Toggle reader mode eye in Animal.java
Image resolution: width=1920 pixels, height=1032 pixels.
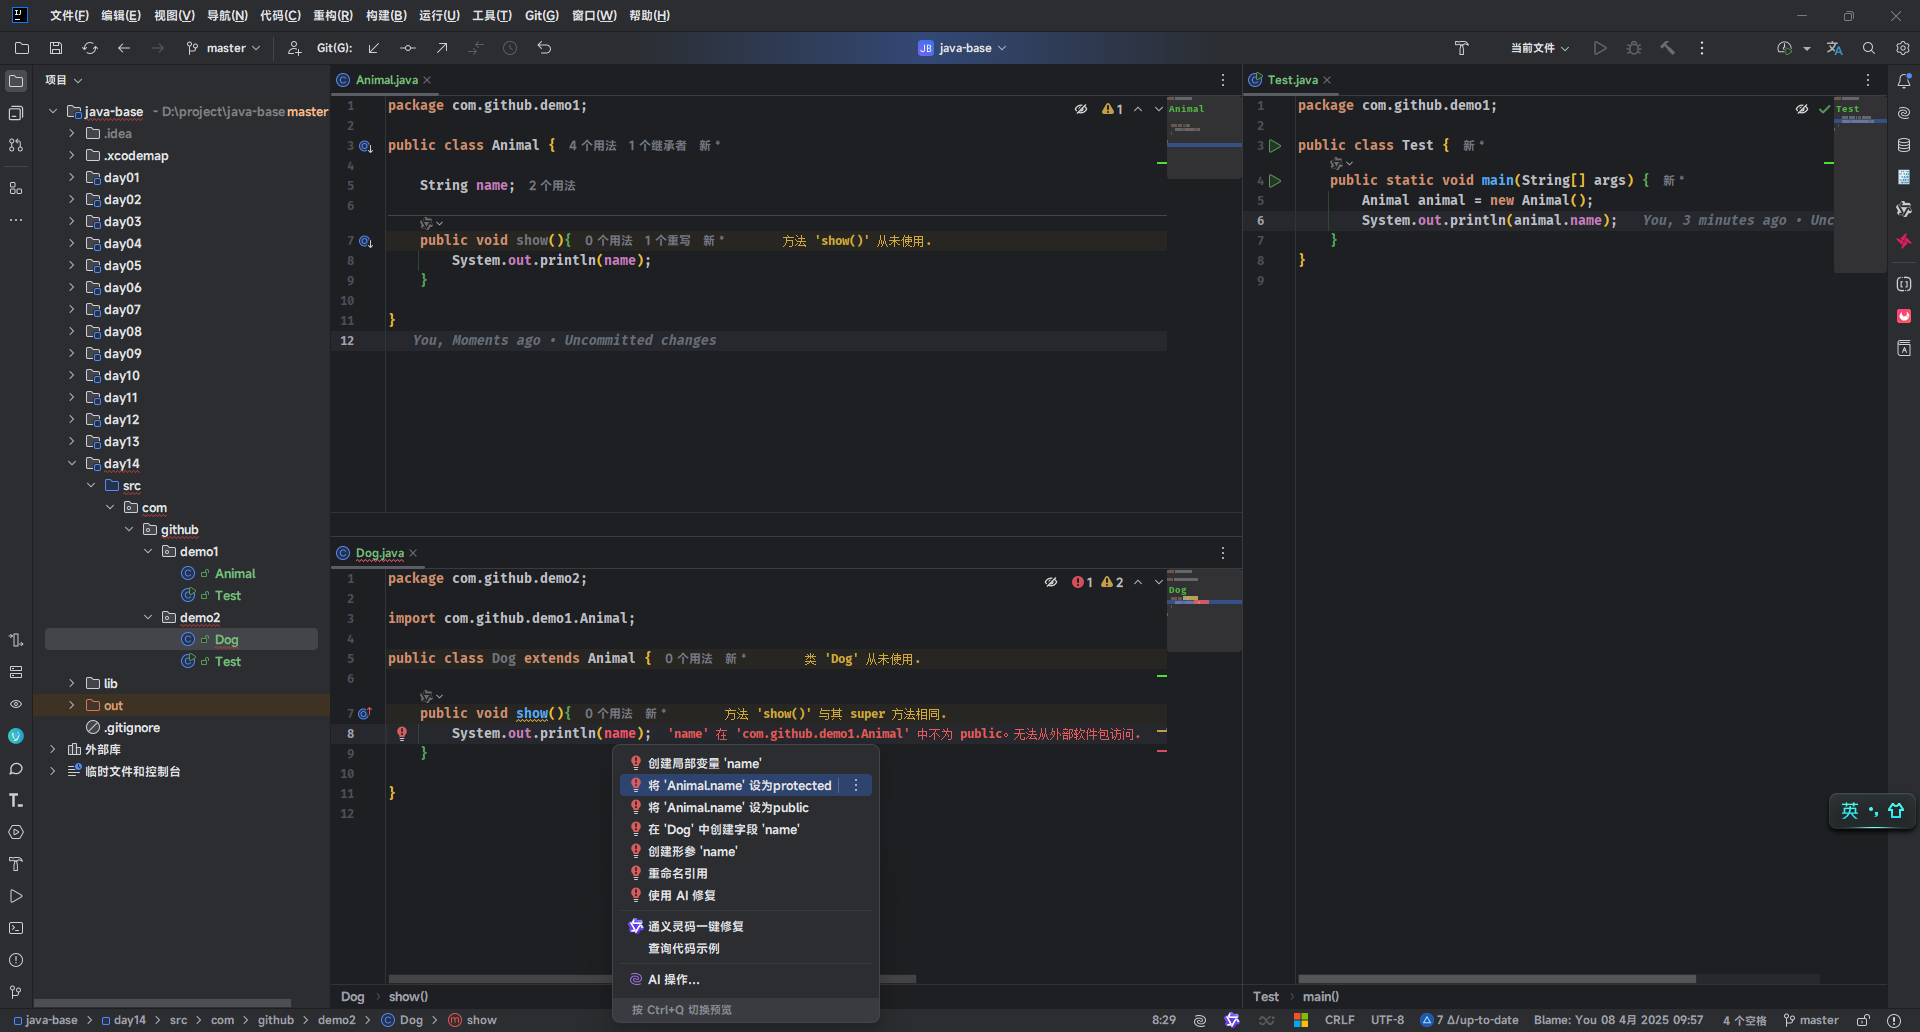(x=1081, y=109)
